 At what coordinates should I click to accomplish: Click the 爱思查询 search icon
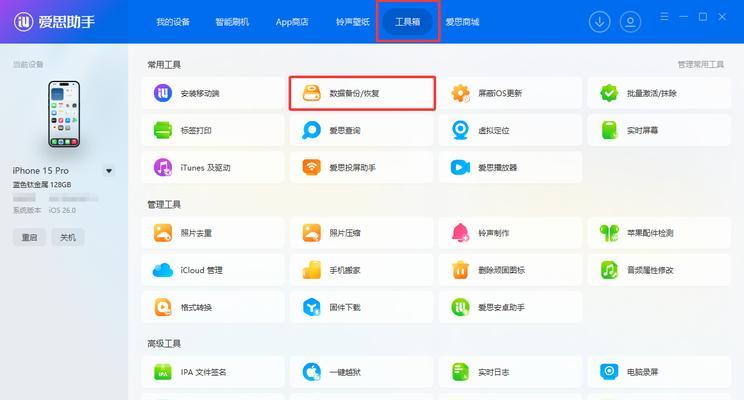tap(312, 130)
